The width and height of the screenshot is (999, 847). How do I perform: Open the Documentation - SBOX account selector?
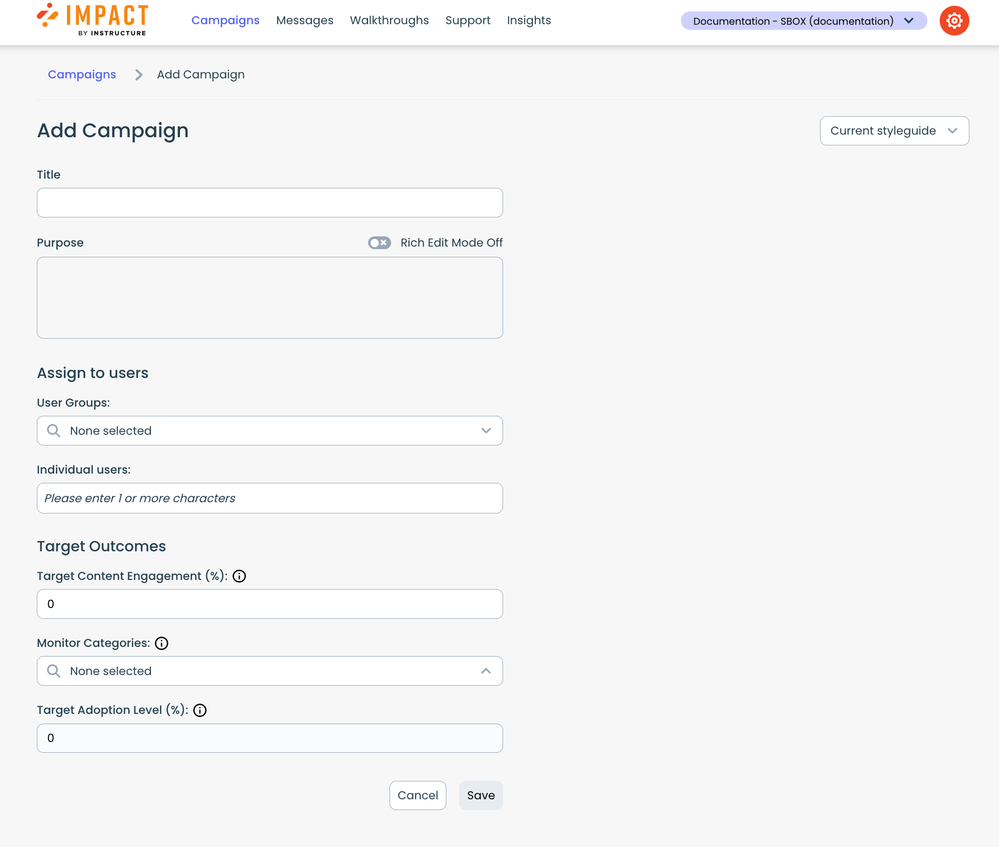coord(803,21)
